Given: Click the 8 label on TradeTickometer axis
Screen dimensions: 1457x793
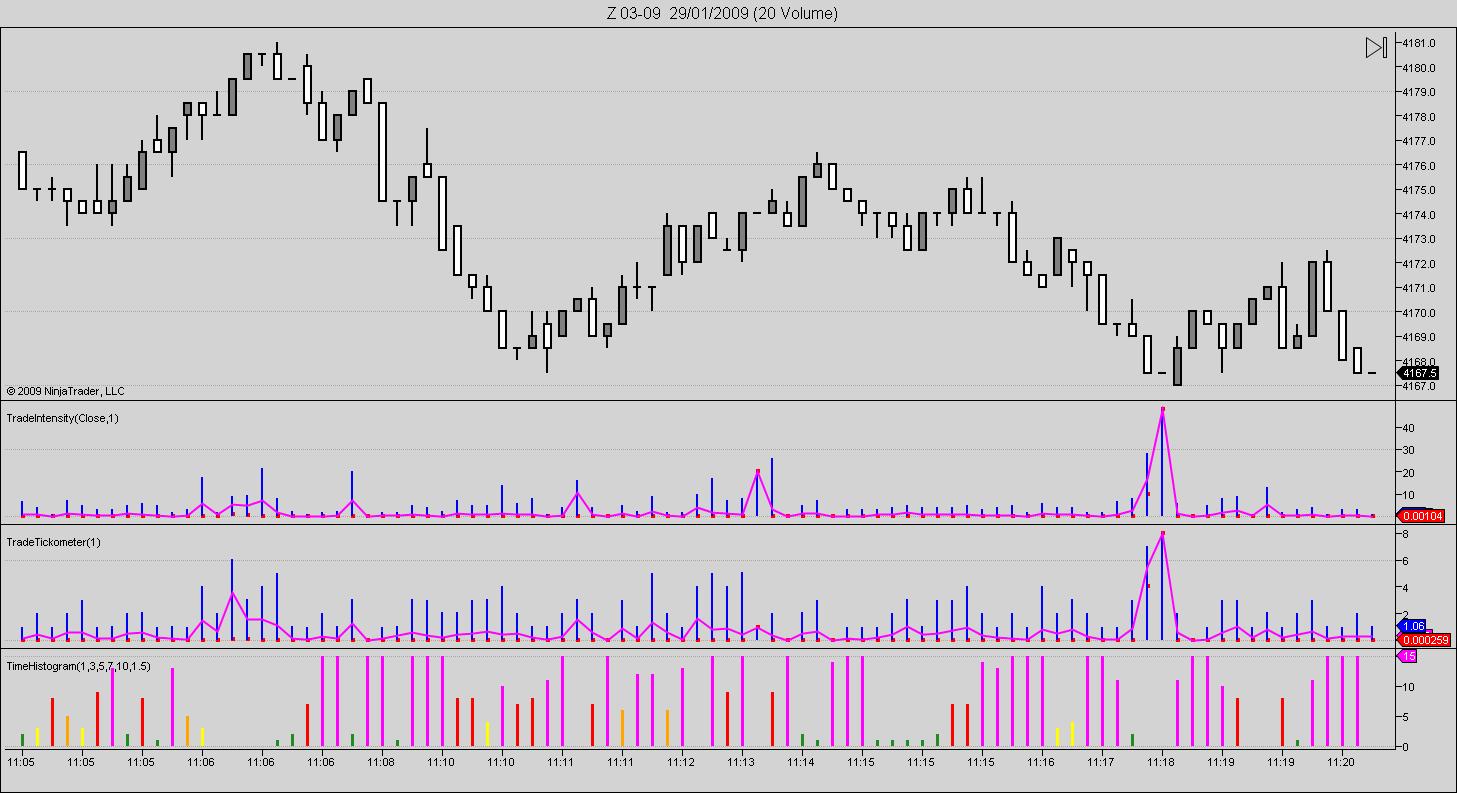Looking at the screenshot, I should point(1405,535).
